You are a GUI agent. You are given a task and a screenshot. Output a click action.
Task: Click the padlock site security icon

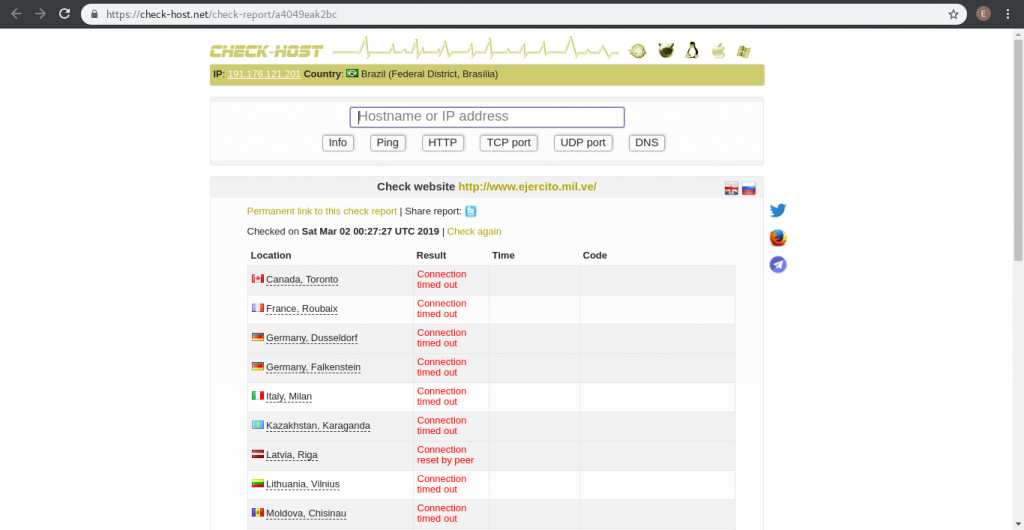[95, 14]
